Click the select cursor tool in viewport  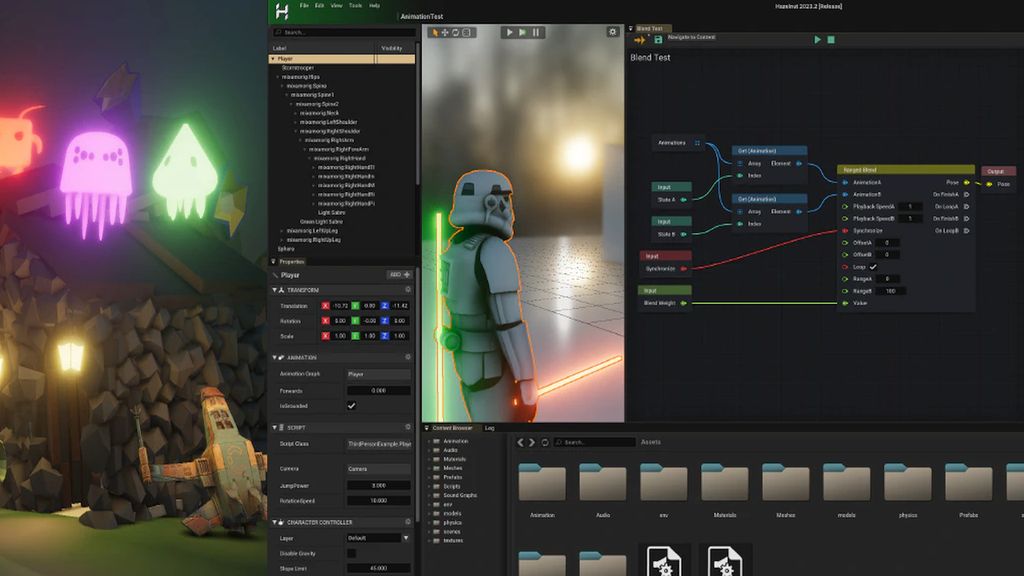pyautogui.click(x=436, y=32)
